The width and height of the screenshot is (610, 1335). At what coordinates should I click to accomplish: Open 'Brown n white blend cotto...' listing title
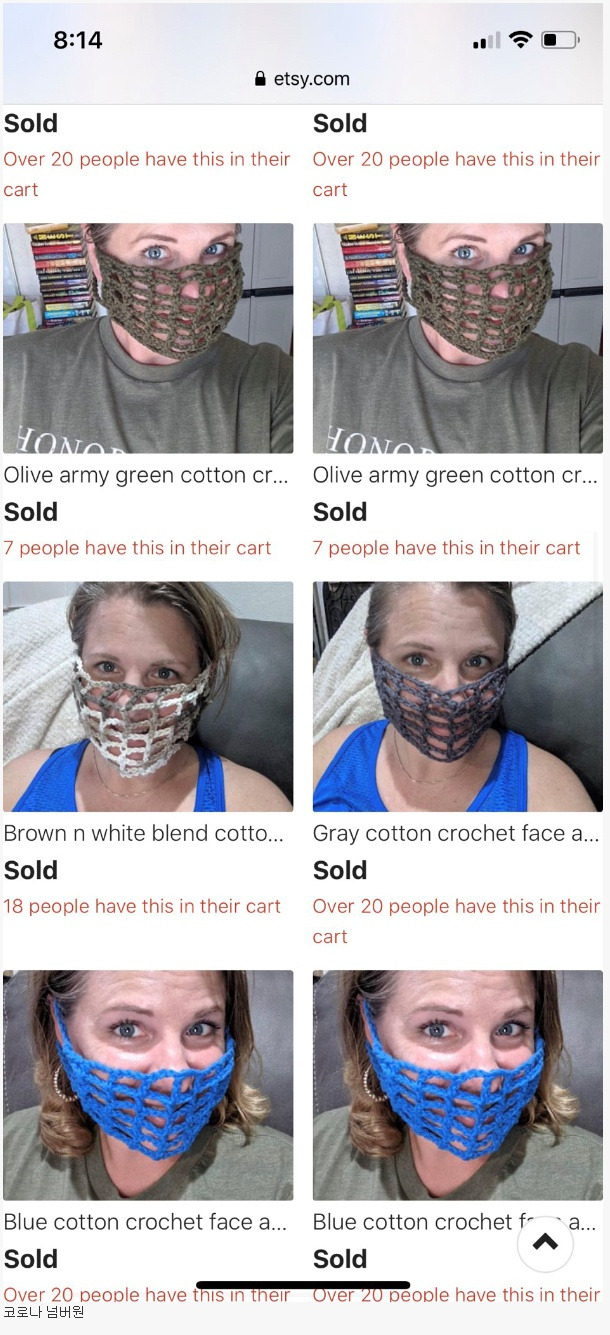143,833
